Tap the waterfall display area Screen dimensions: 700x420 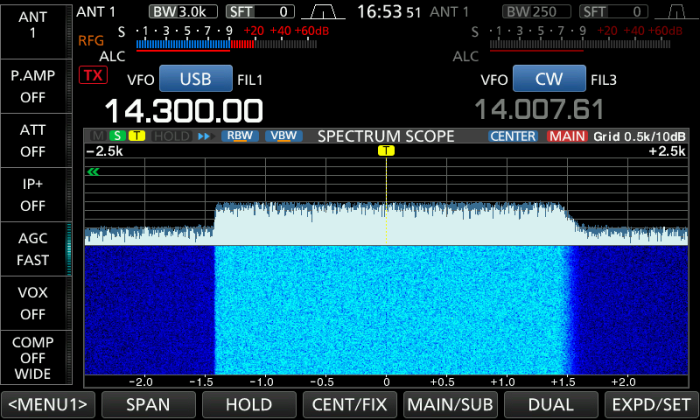tap(386, 310)
